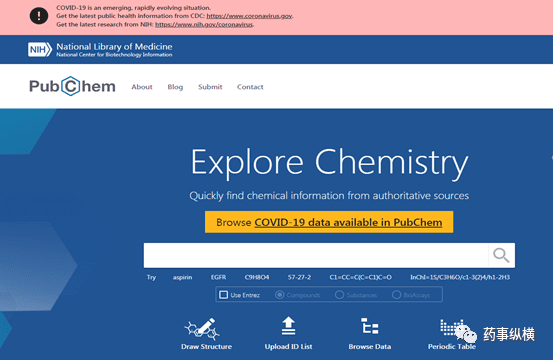Open the Browse Data tree icon
Image resolution: width=553 pixels, height=360 pixels.
tap(370, 326)
